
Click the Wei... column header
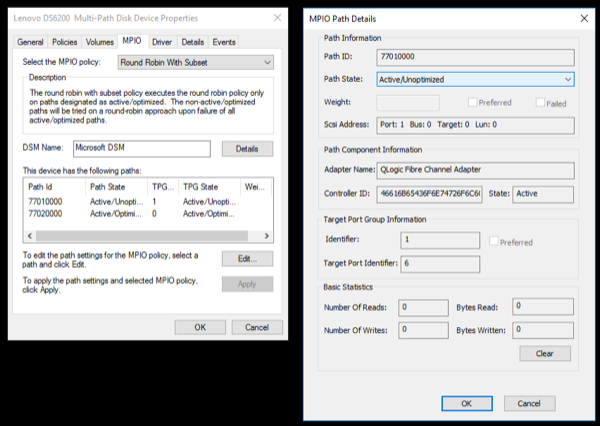(256, 187)
